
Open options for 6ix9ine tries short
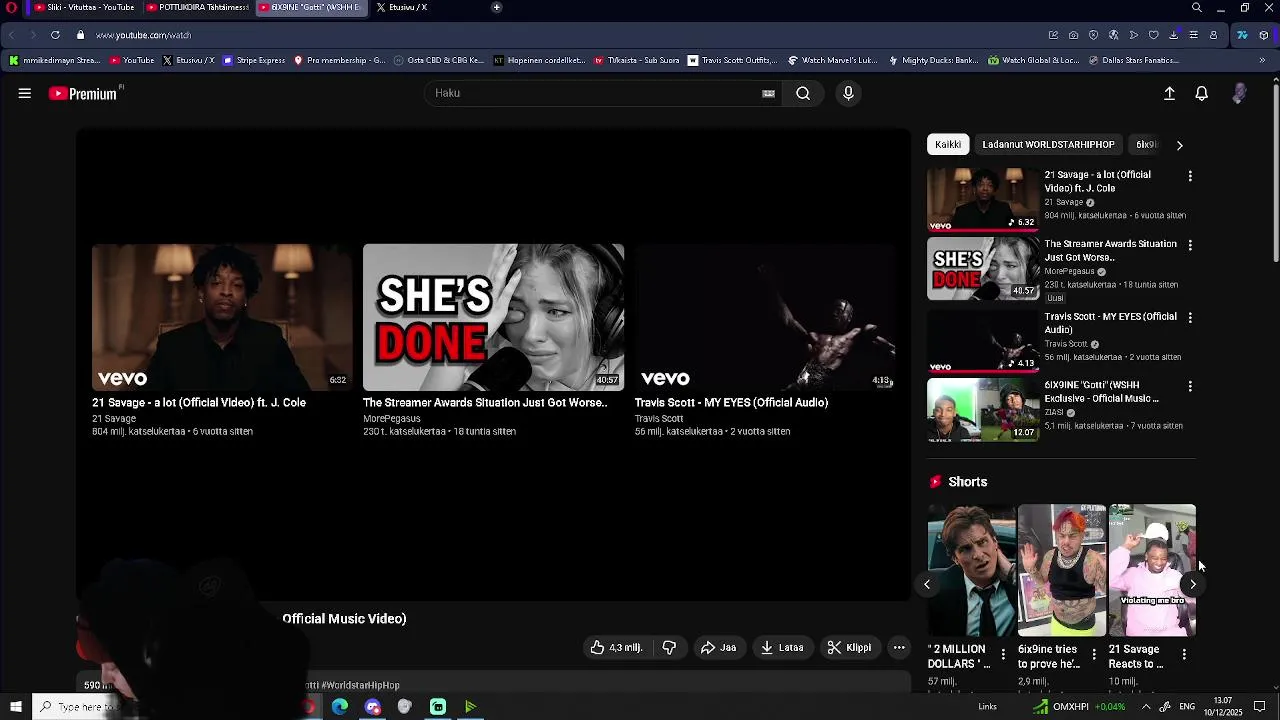pos(1094,654)
